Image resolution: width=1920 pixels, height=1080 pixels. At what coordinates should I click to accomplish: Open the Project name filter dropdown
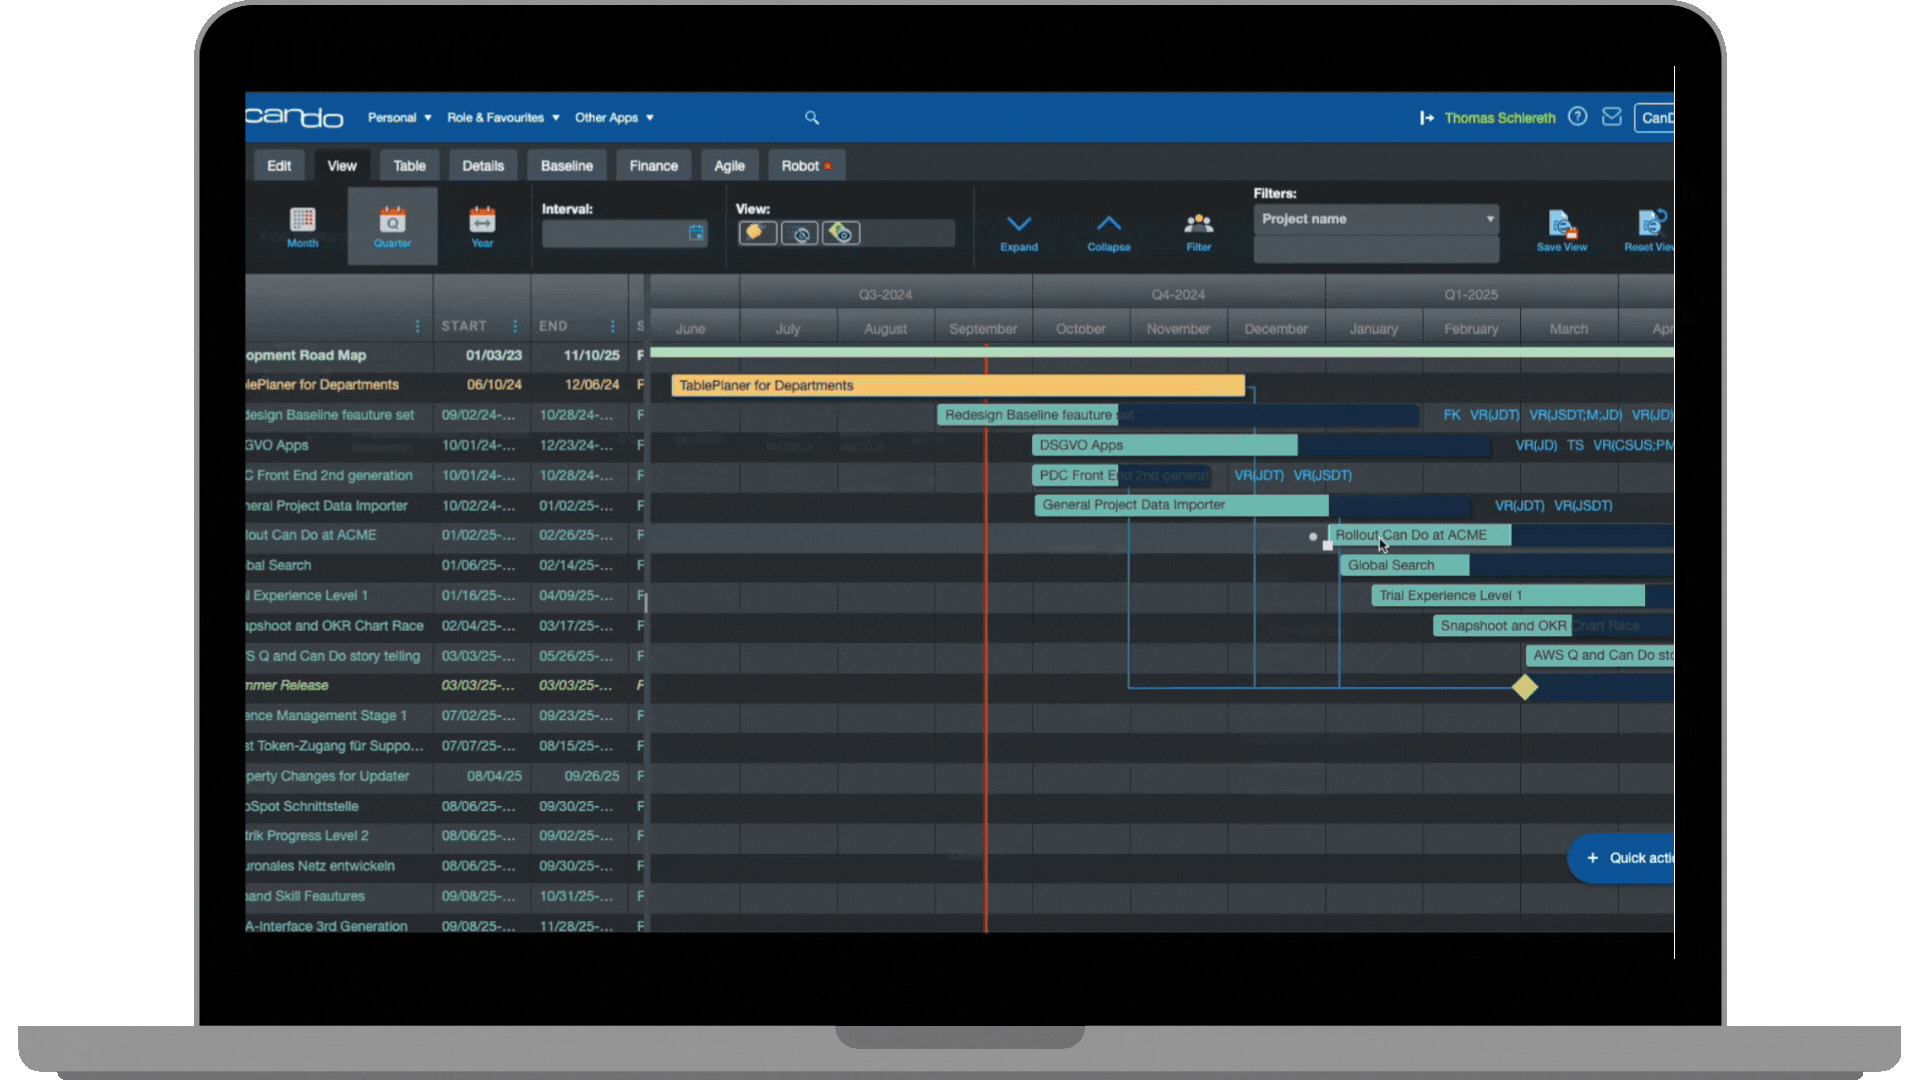1376,219
